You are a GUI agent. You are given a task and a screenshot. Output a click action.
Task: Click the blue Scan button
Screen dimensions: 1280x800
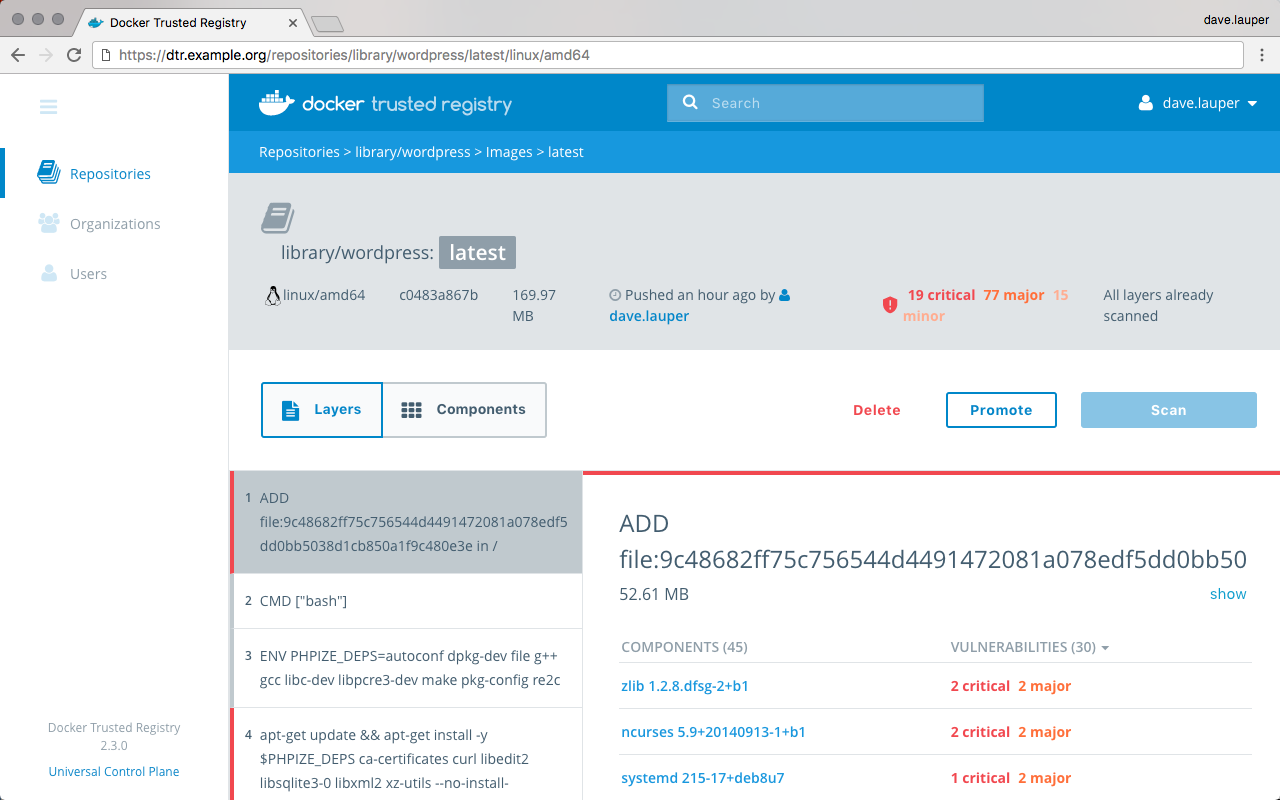1168,410
